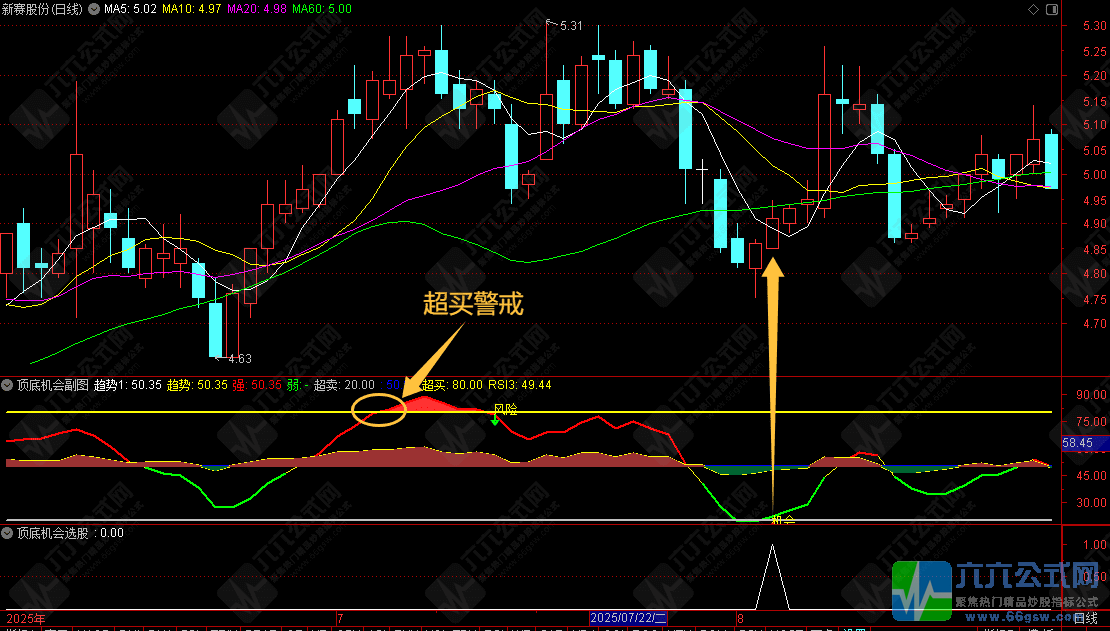Image resolution: width=1110 pixels, height=631 pixels.
Task: Click the 5.00 price axis label
Action: (x=1094, y=175)
